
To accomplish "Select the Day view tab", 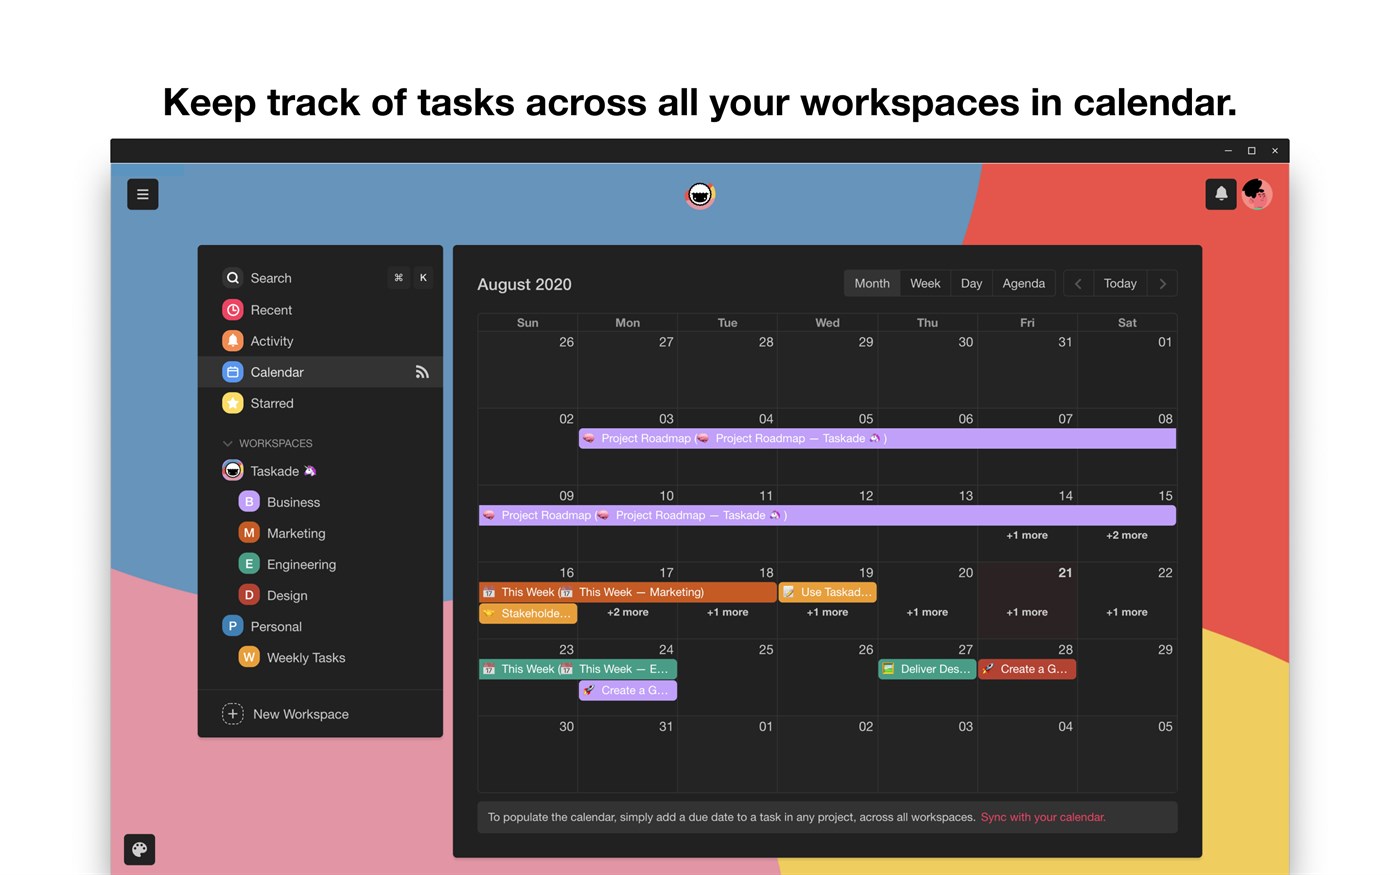I will [x=971, y=284].
